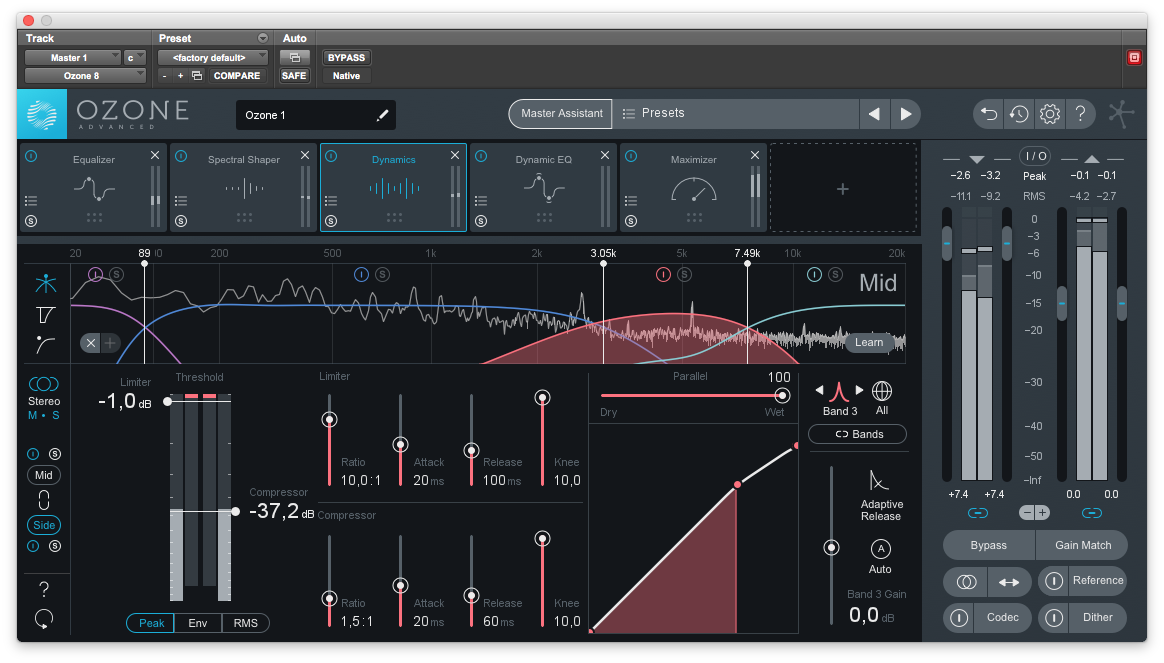
Task: Click the reset circular arrow icon
Action: click(x=44, y=618)
